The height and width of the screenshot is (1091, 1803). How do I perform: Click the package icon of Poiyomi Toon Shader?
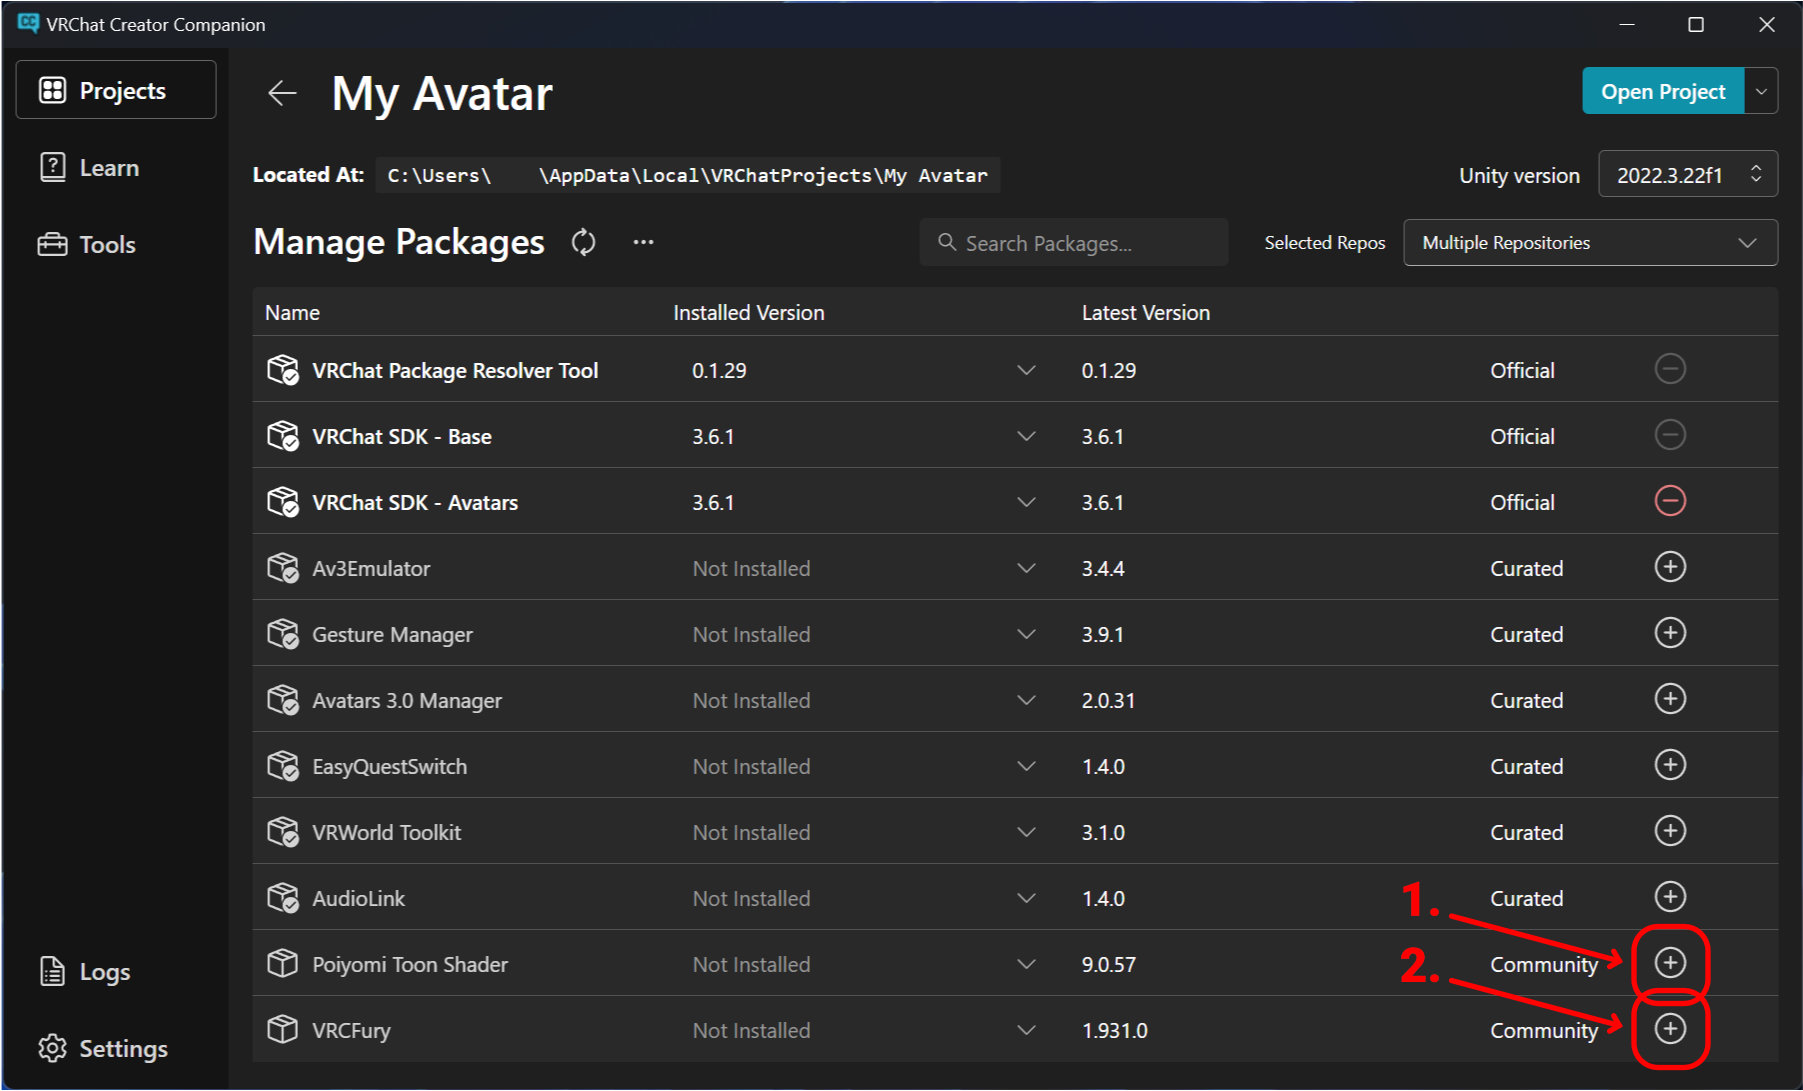pyautogui.click(x=283, y=964)
